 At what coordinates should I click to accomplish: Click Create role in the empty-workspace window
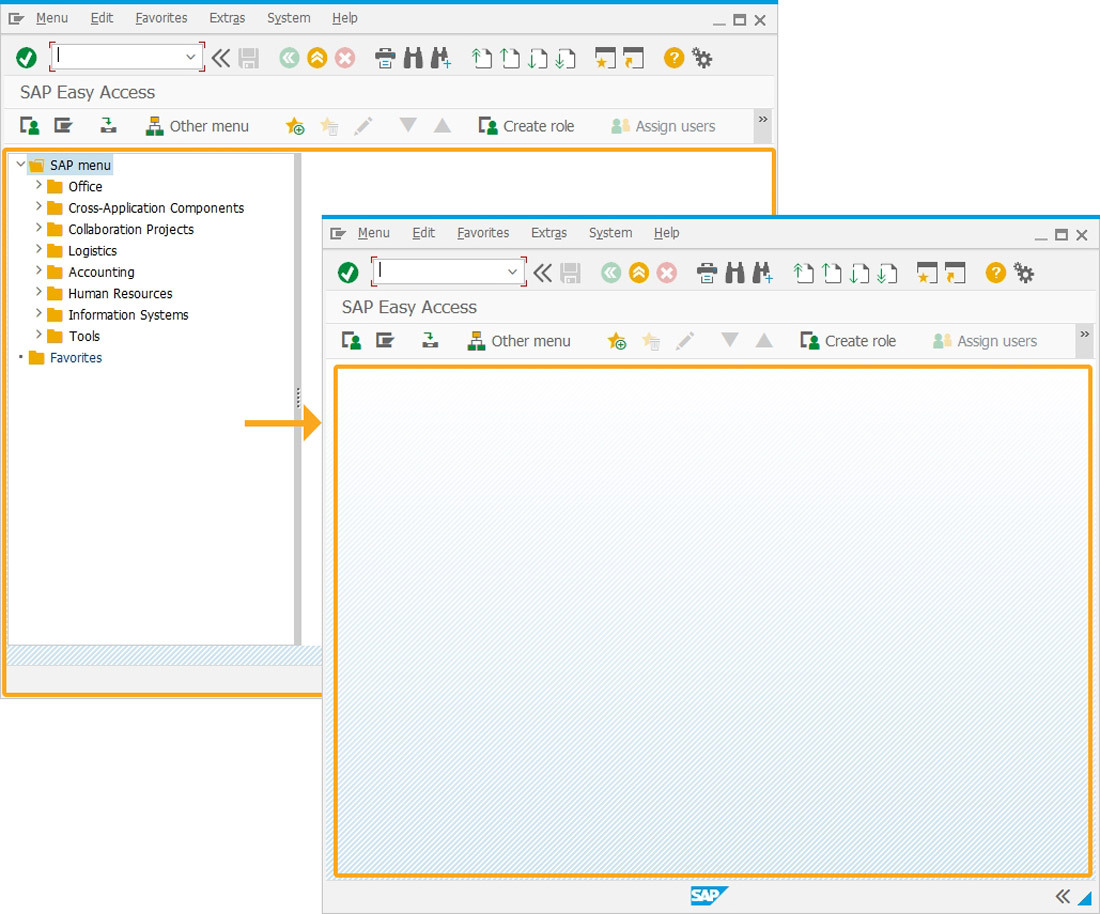[x=848, y=341]
